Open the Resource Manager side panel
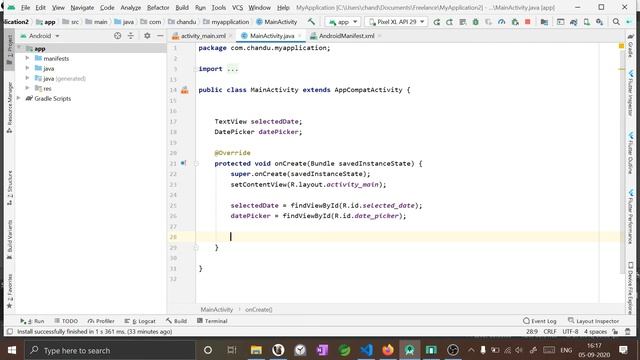The width and height of the screenshot is (640, 360). point(9,107)
